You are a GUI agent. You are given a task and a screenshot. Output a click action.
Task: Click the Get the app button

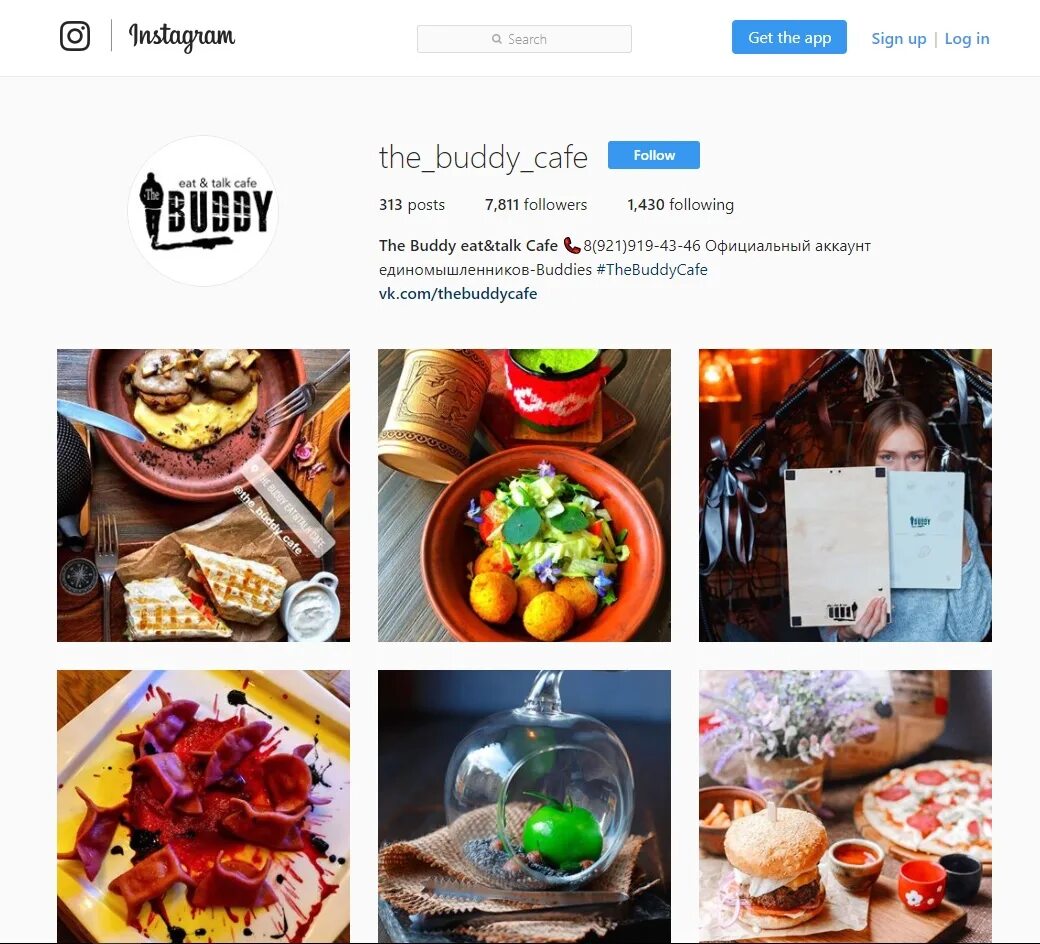[789, 37]
